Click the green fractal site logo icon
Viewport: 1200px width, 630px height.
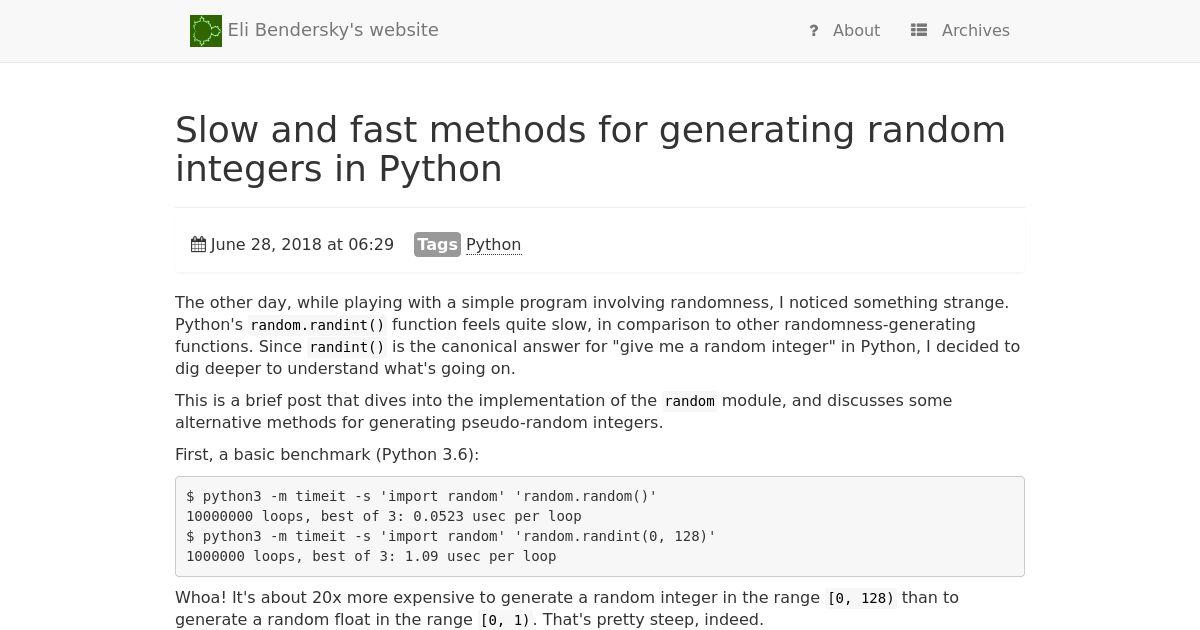206,31
